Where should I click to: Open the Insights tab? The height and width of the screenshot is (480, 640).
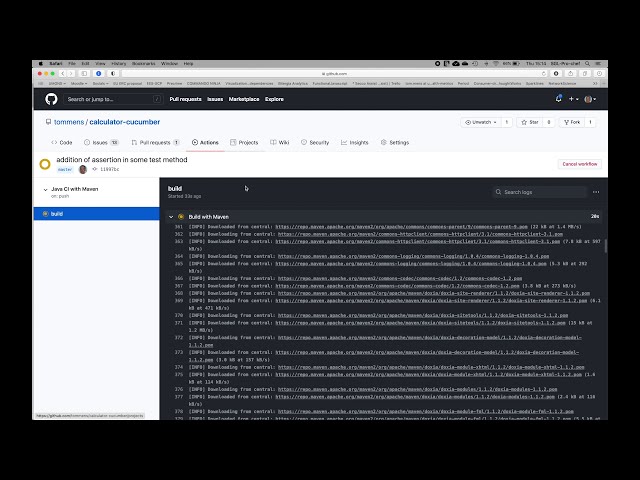[354, 143]
